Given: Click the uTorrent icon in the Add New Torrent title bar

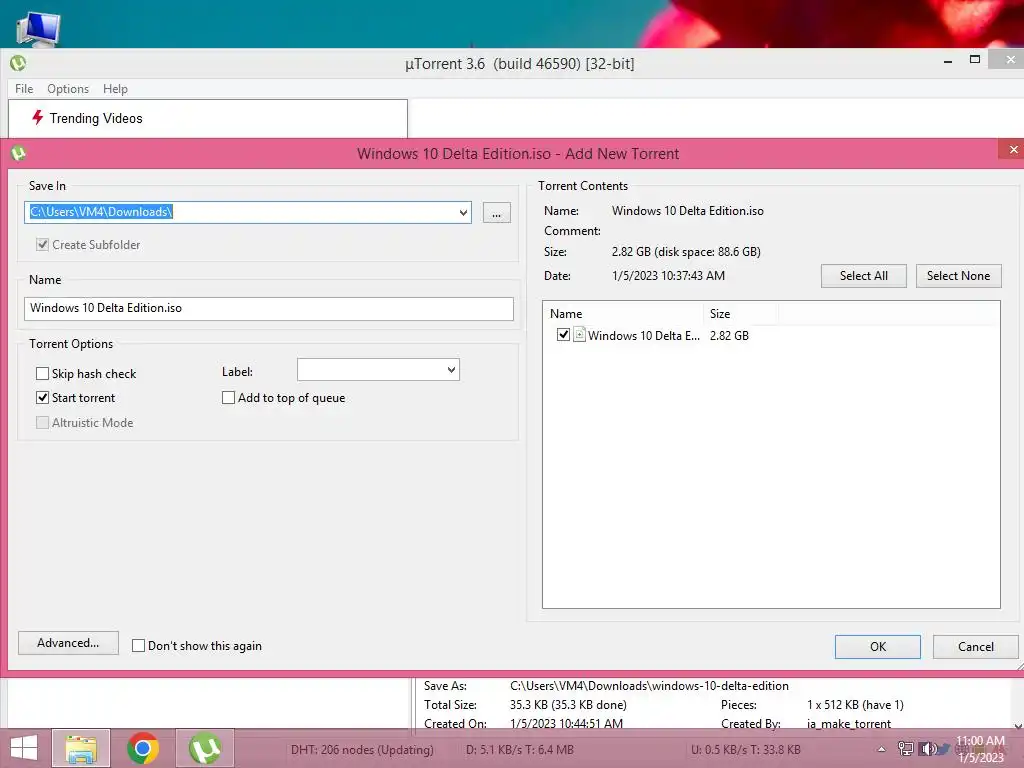Looking at the screenshot, I should click(18, 153).
